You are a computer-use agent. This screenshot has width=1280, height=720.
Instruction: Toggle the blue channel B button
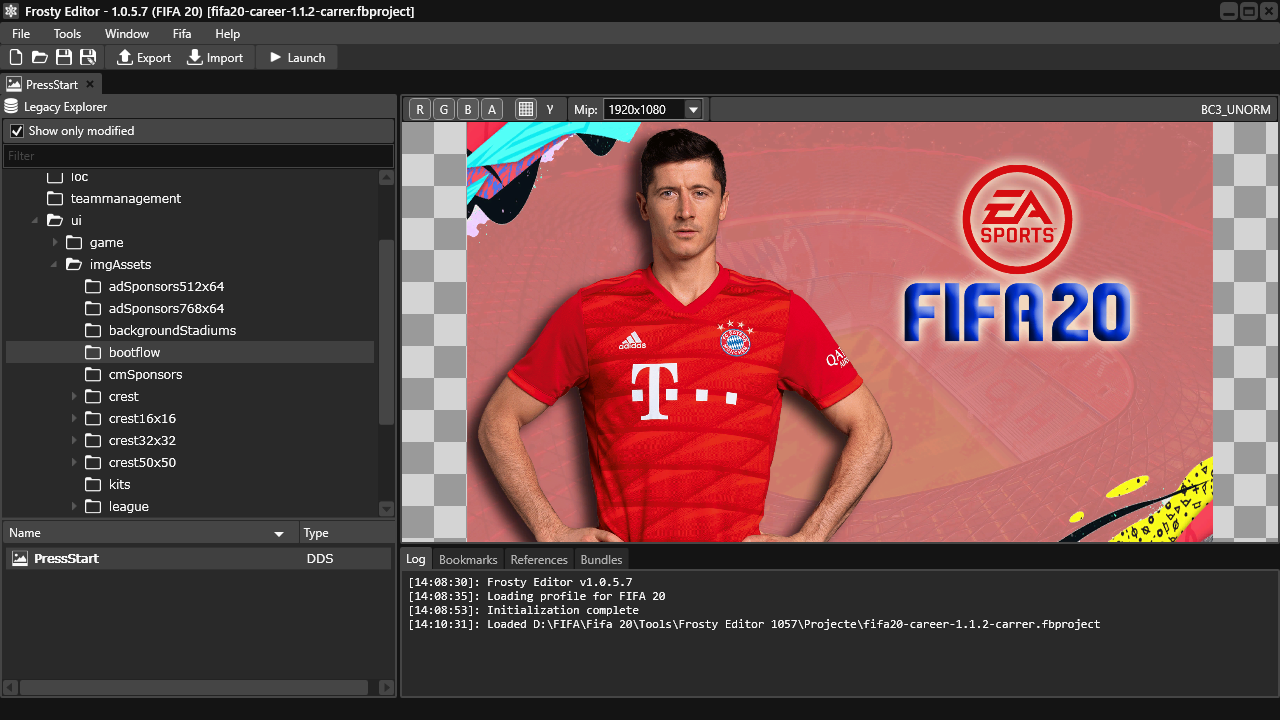pyautogui.click(x=468, y=109)
